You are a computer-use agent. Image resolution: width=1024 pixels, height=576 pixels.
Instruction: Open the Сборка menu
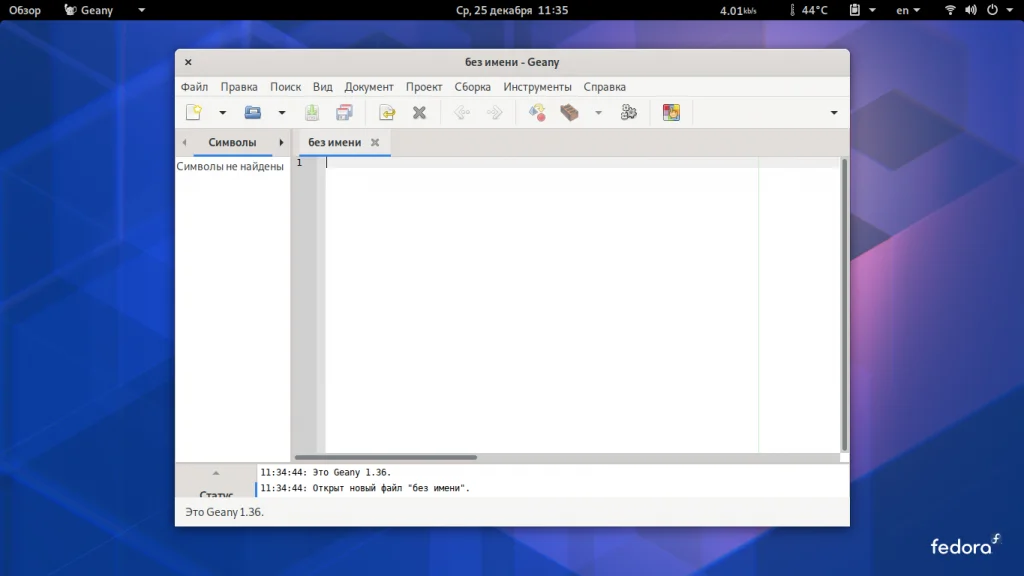(x=473, y=87)
